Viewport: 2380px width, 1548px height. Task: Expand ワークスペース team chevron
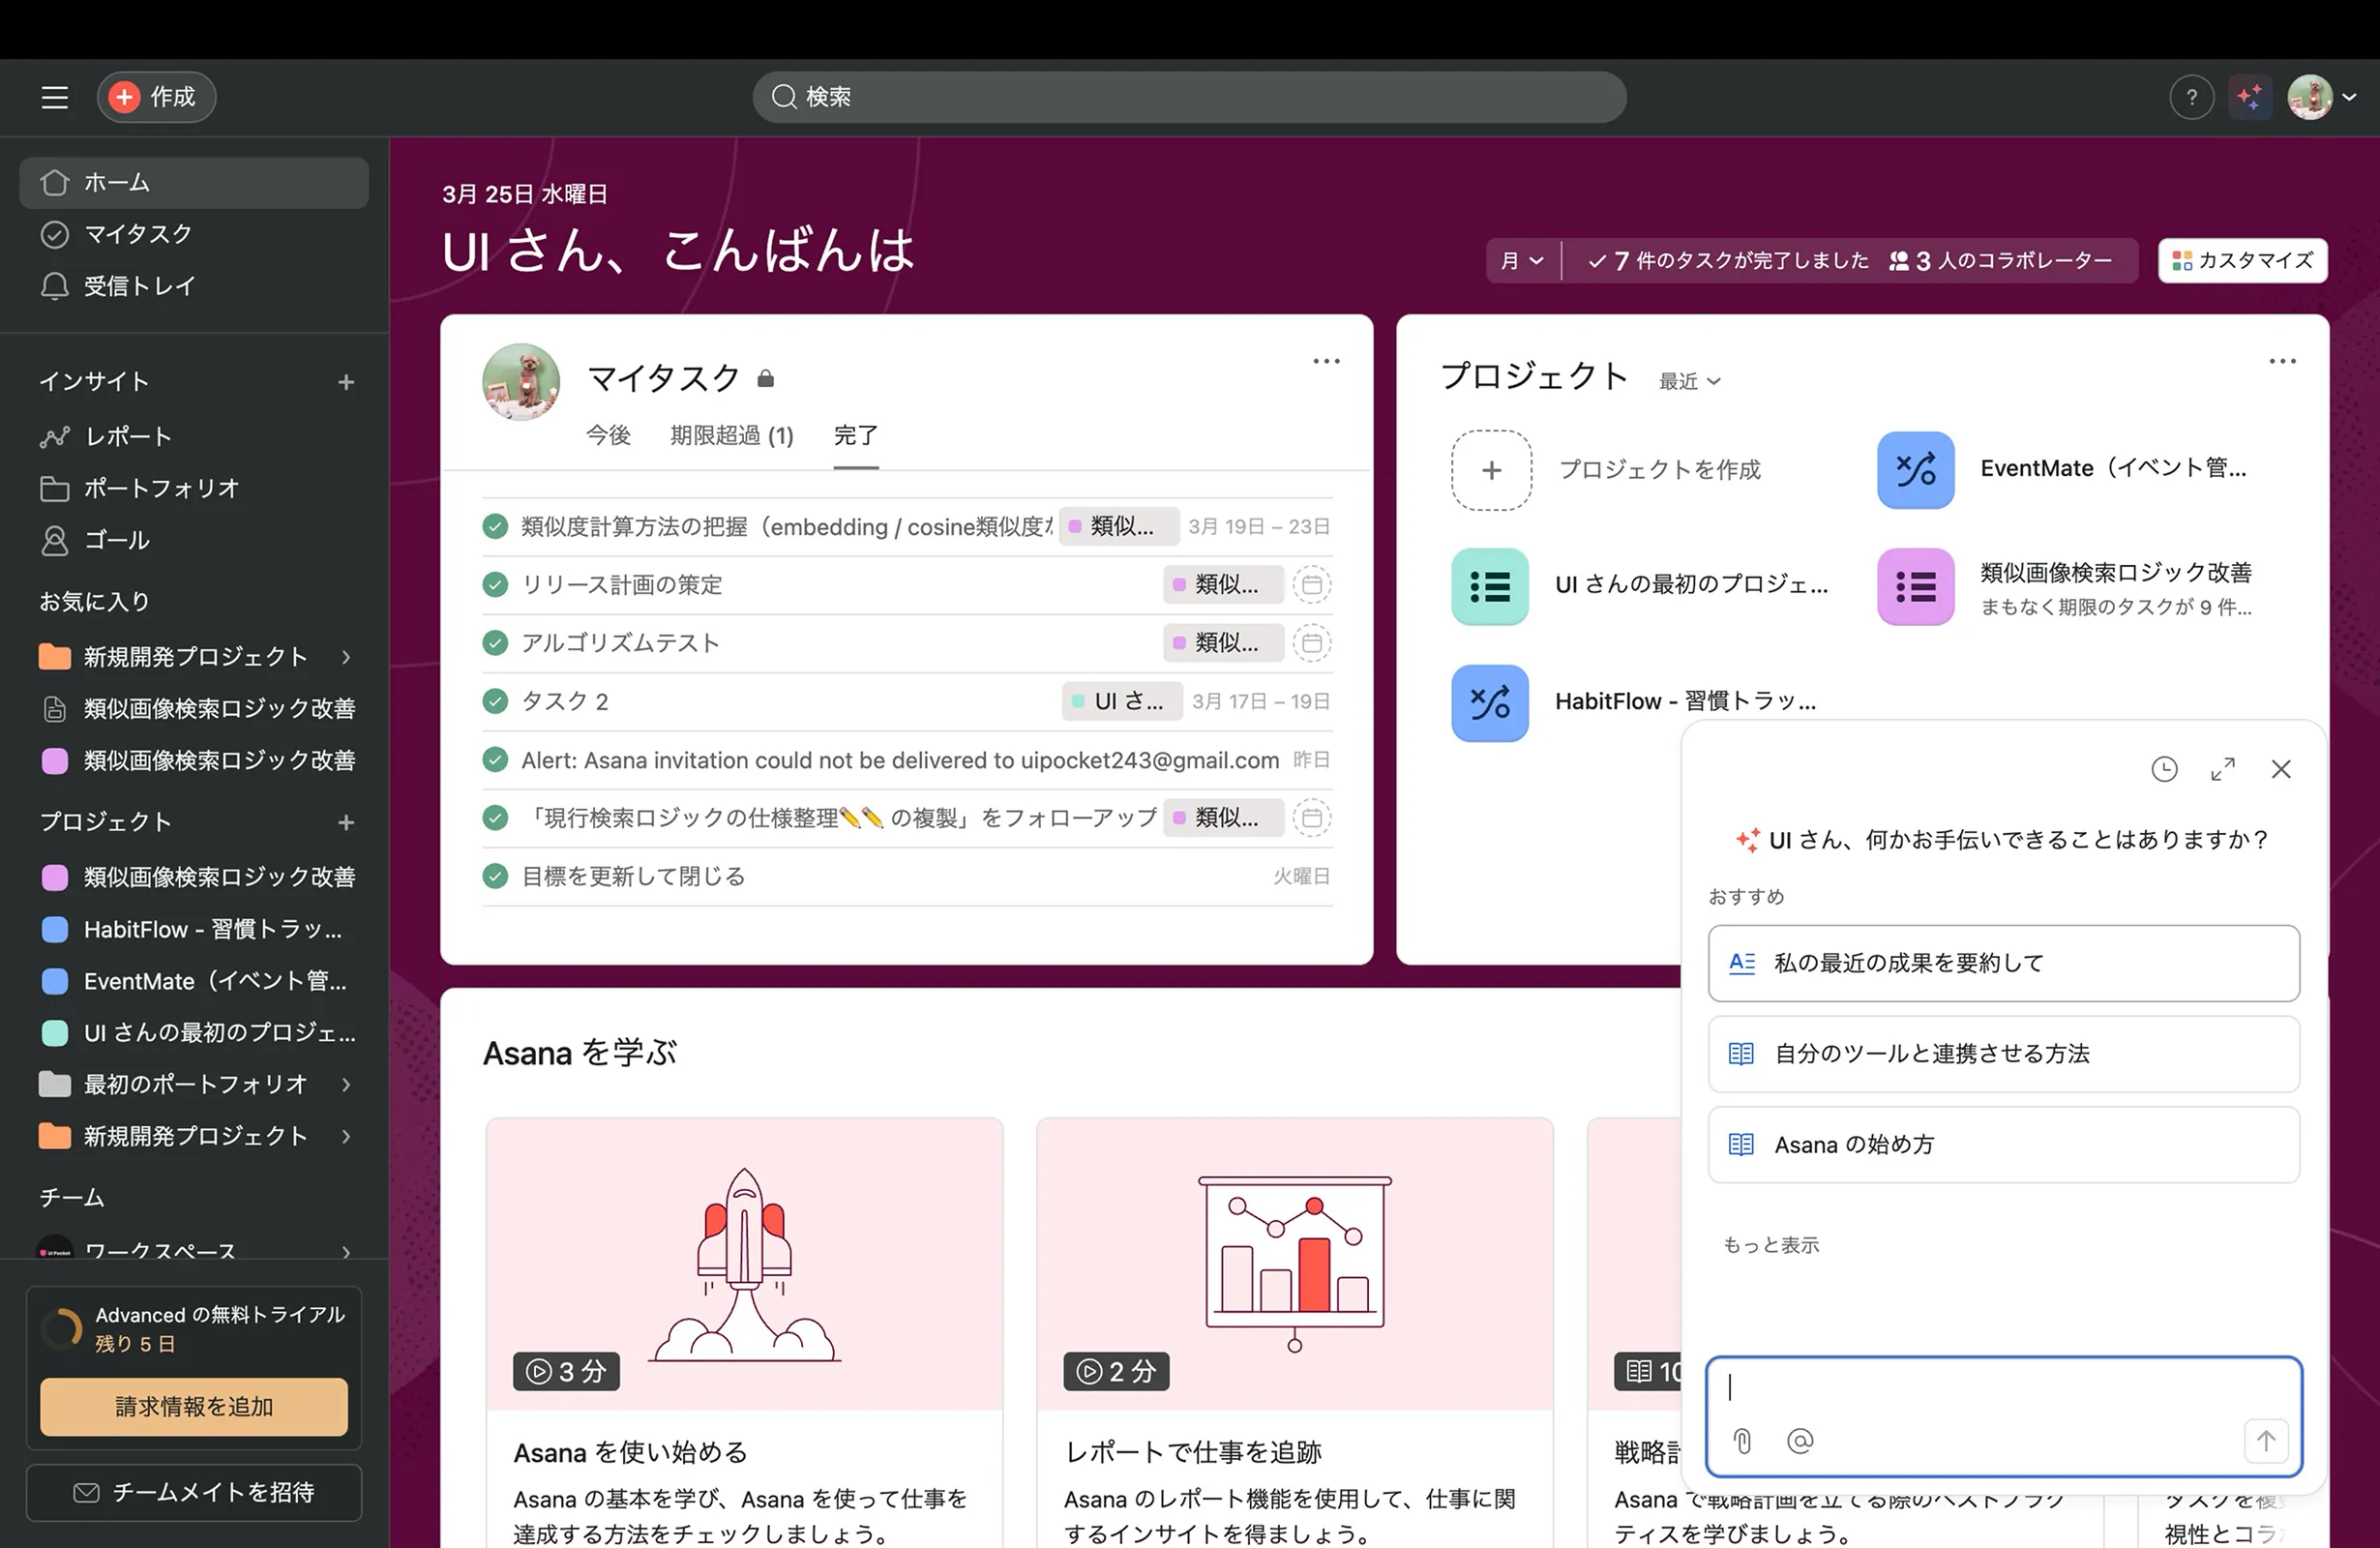tap(346, 1252)
